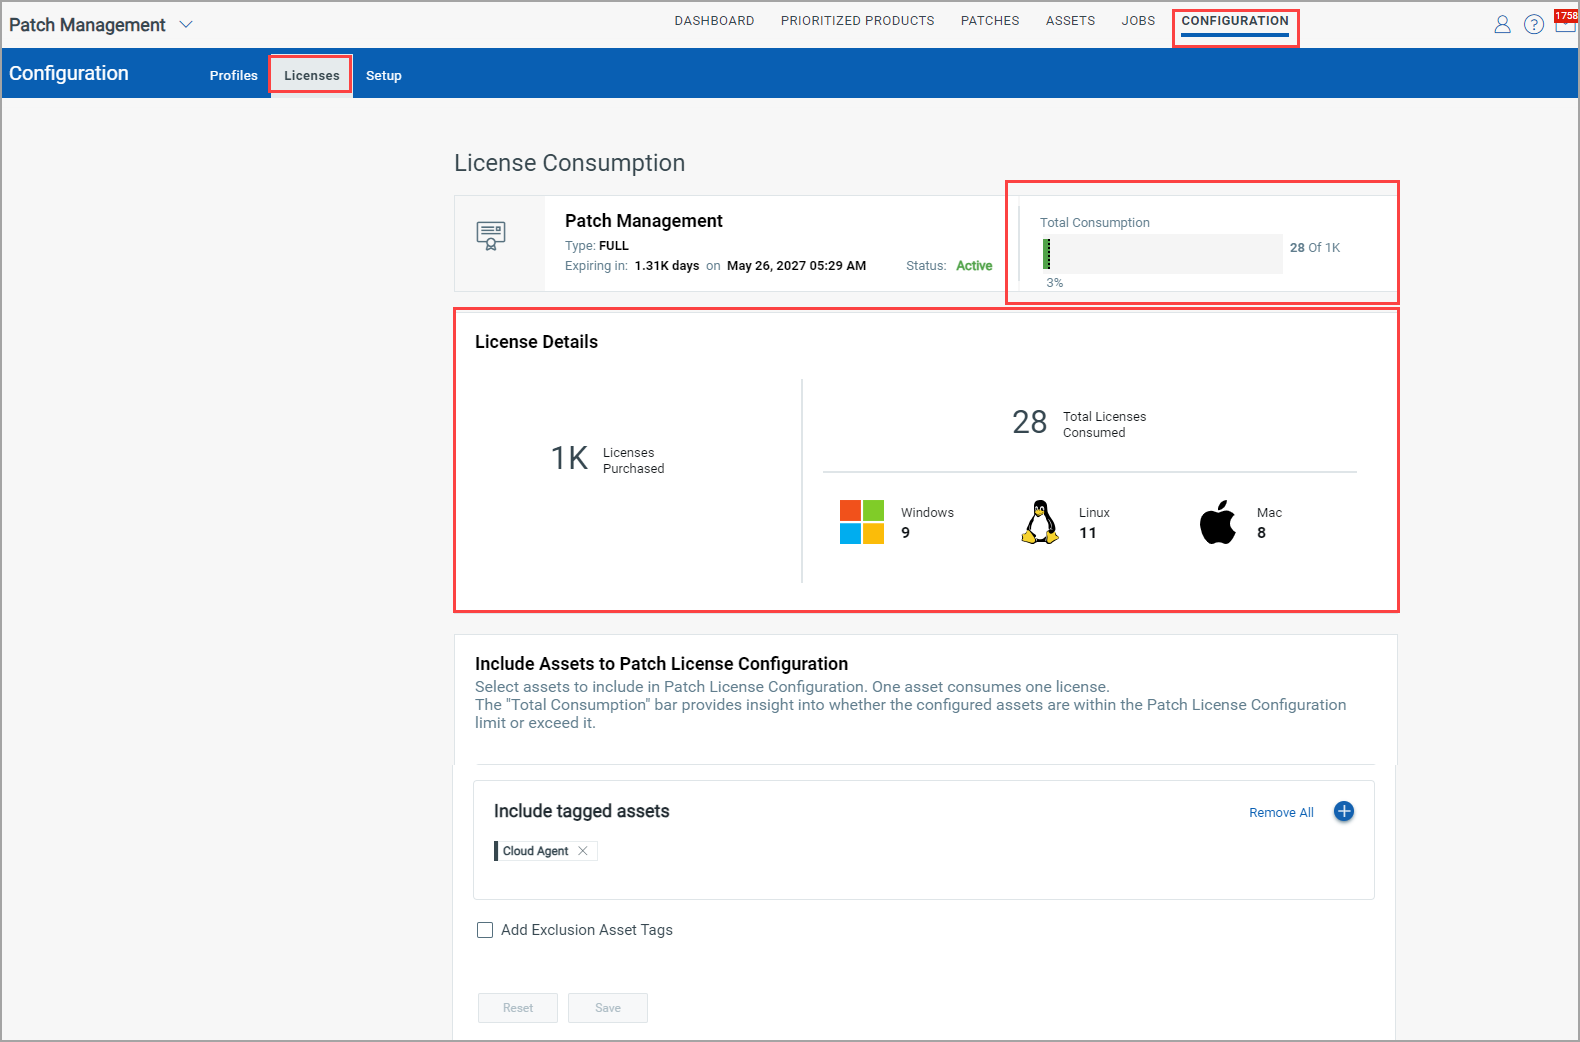Click the Remove All link

[x=1281, y=813]
